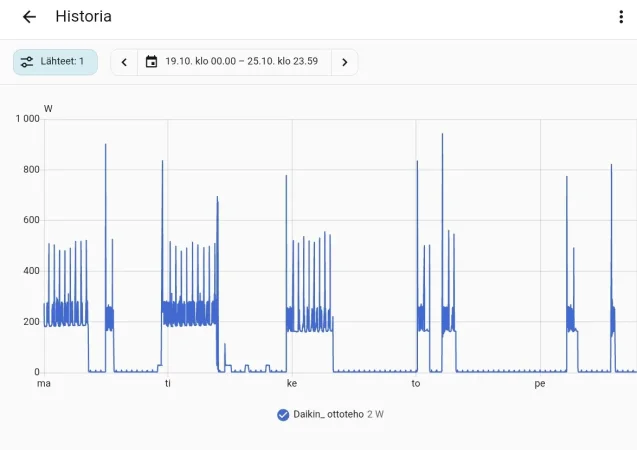637x450 pixels.
Task: Click the 'ti' day axis label
Action: 168,383
